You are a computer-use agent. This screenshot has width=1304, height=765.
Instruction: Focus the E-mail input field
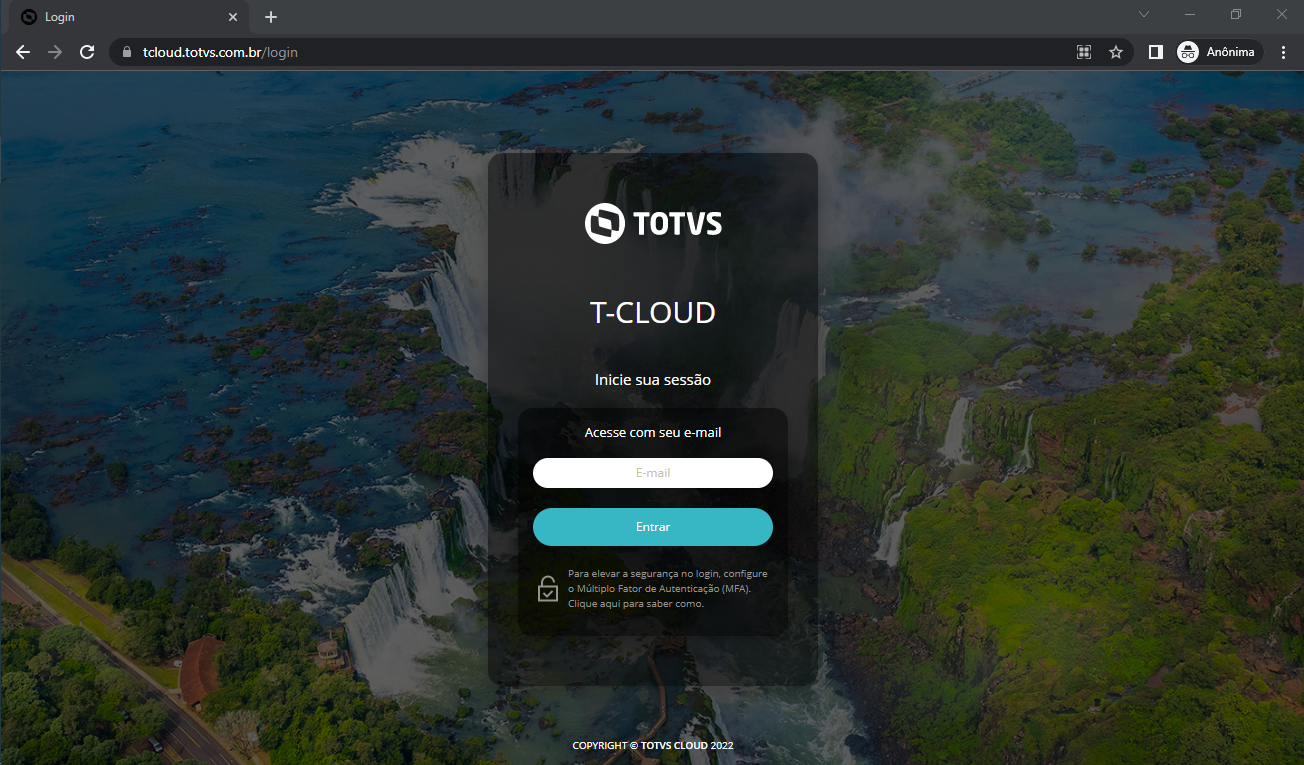(653, 473)
